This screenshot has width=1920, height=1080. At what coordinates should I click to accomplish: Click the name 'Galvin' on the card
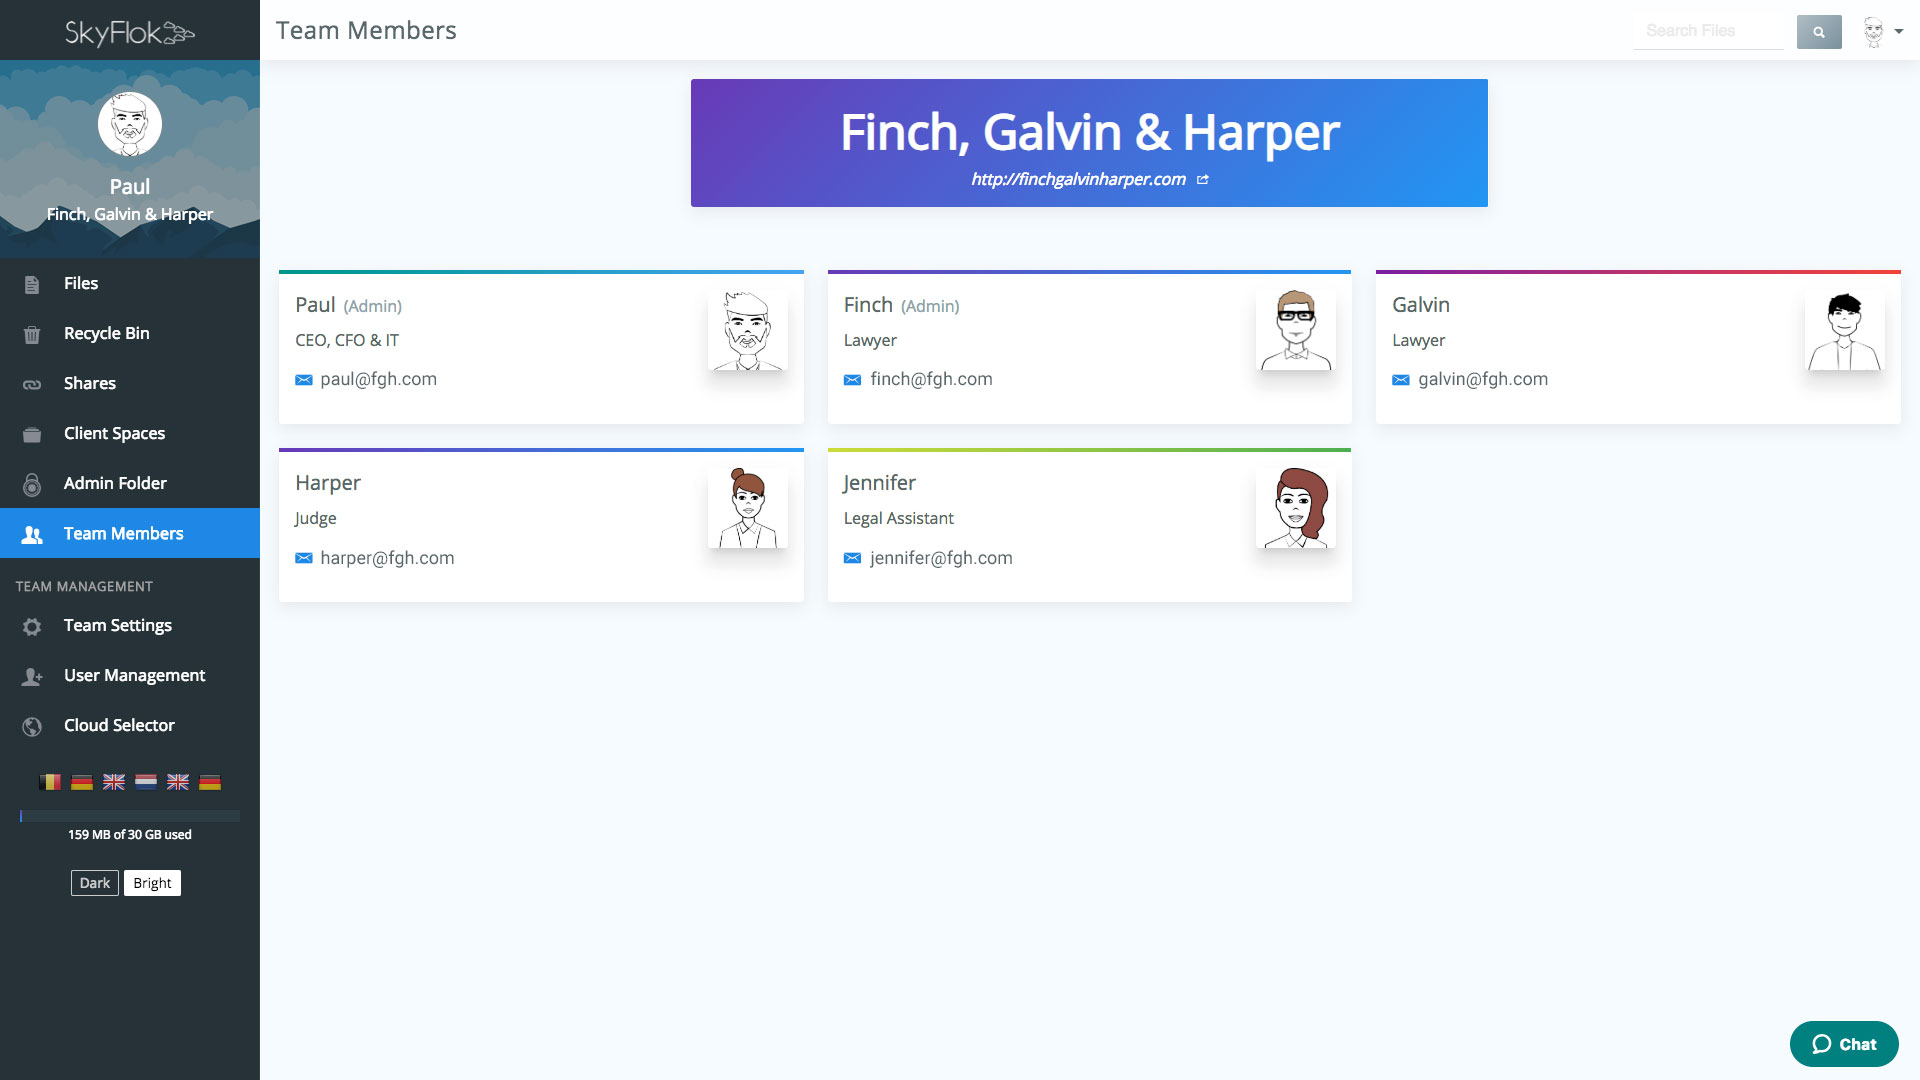coord(1421,305)
